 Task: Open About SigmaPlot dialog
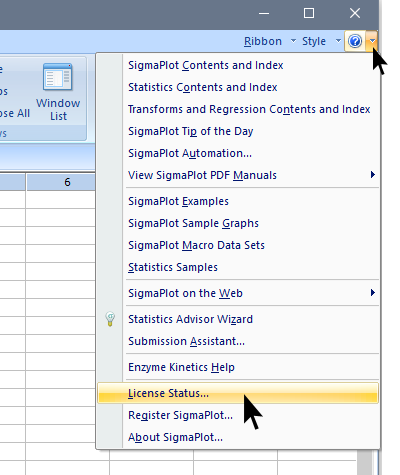238,437
